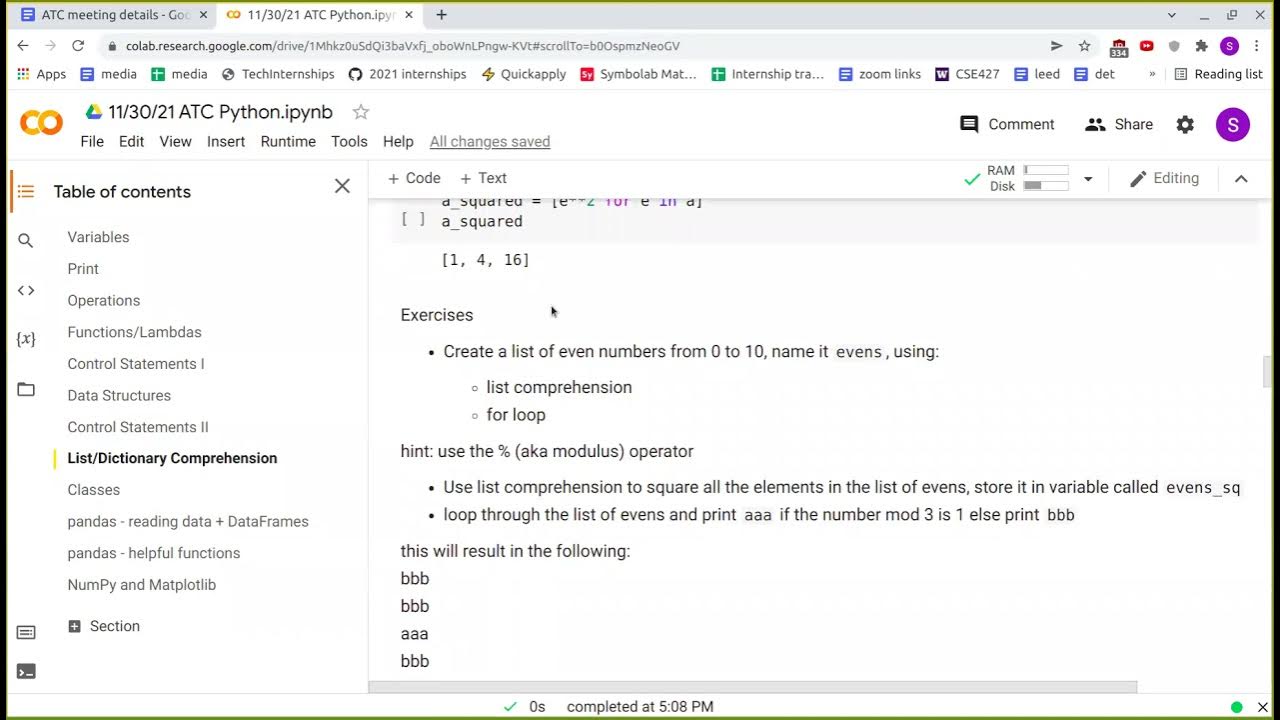The height and width of the screenshot is (720, 1280).
Task: Open the Apps bookmarks shortcut
Action: click(x=41, y=74)
